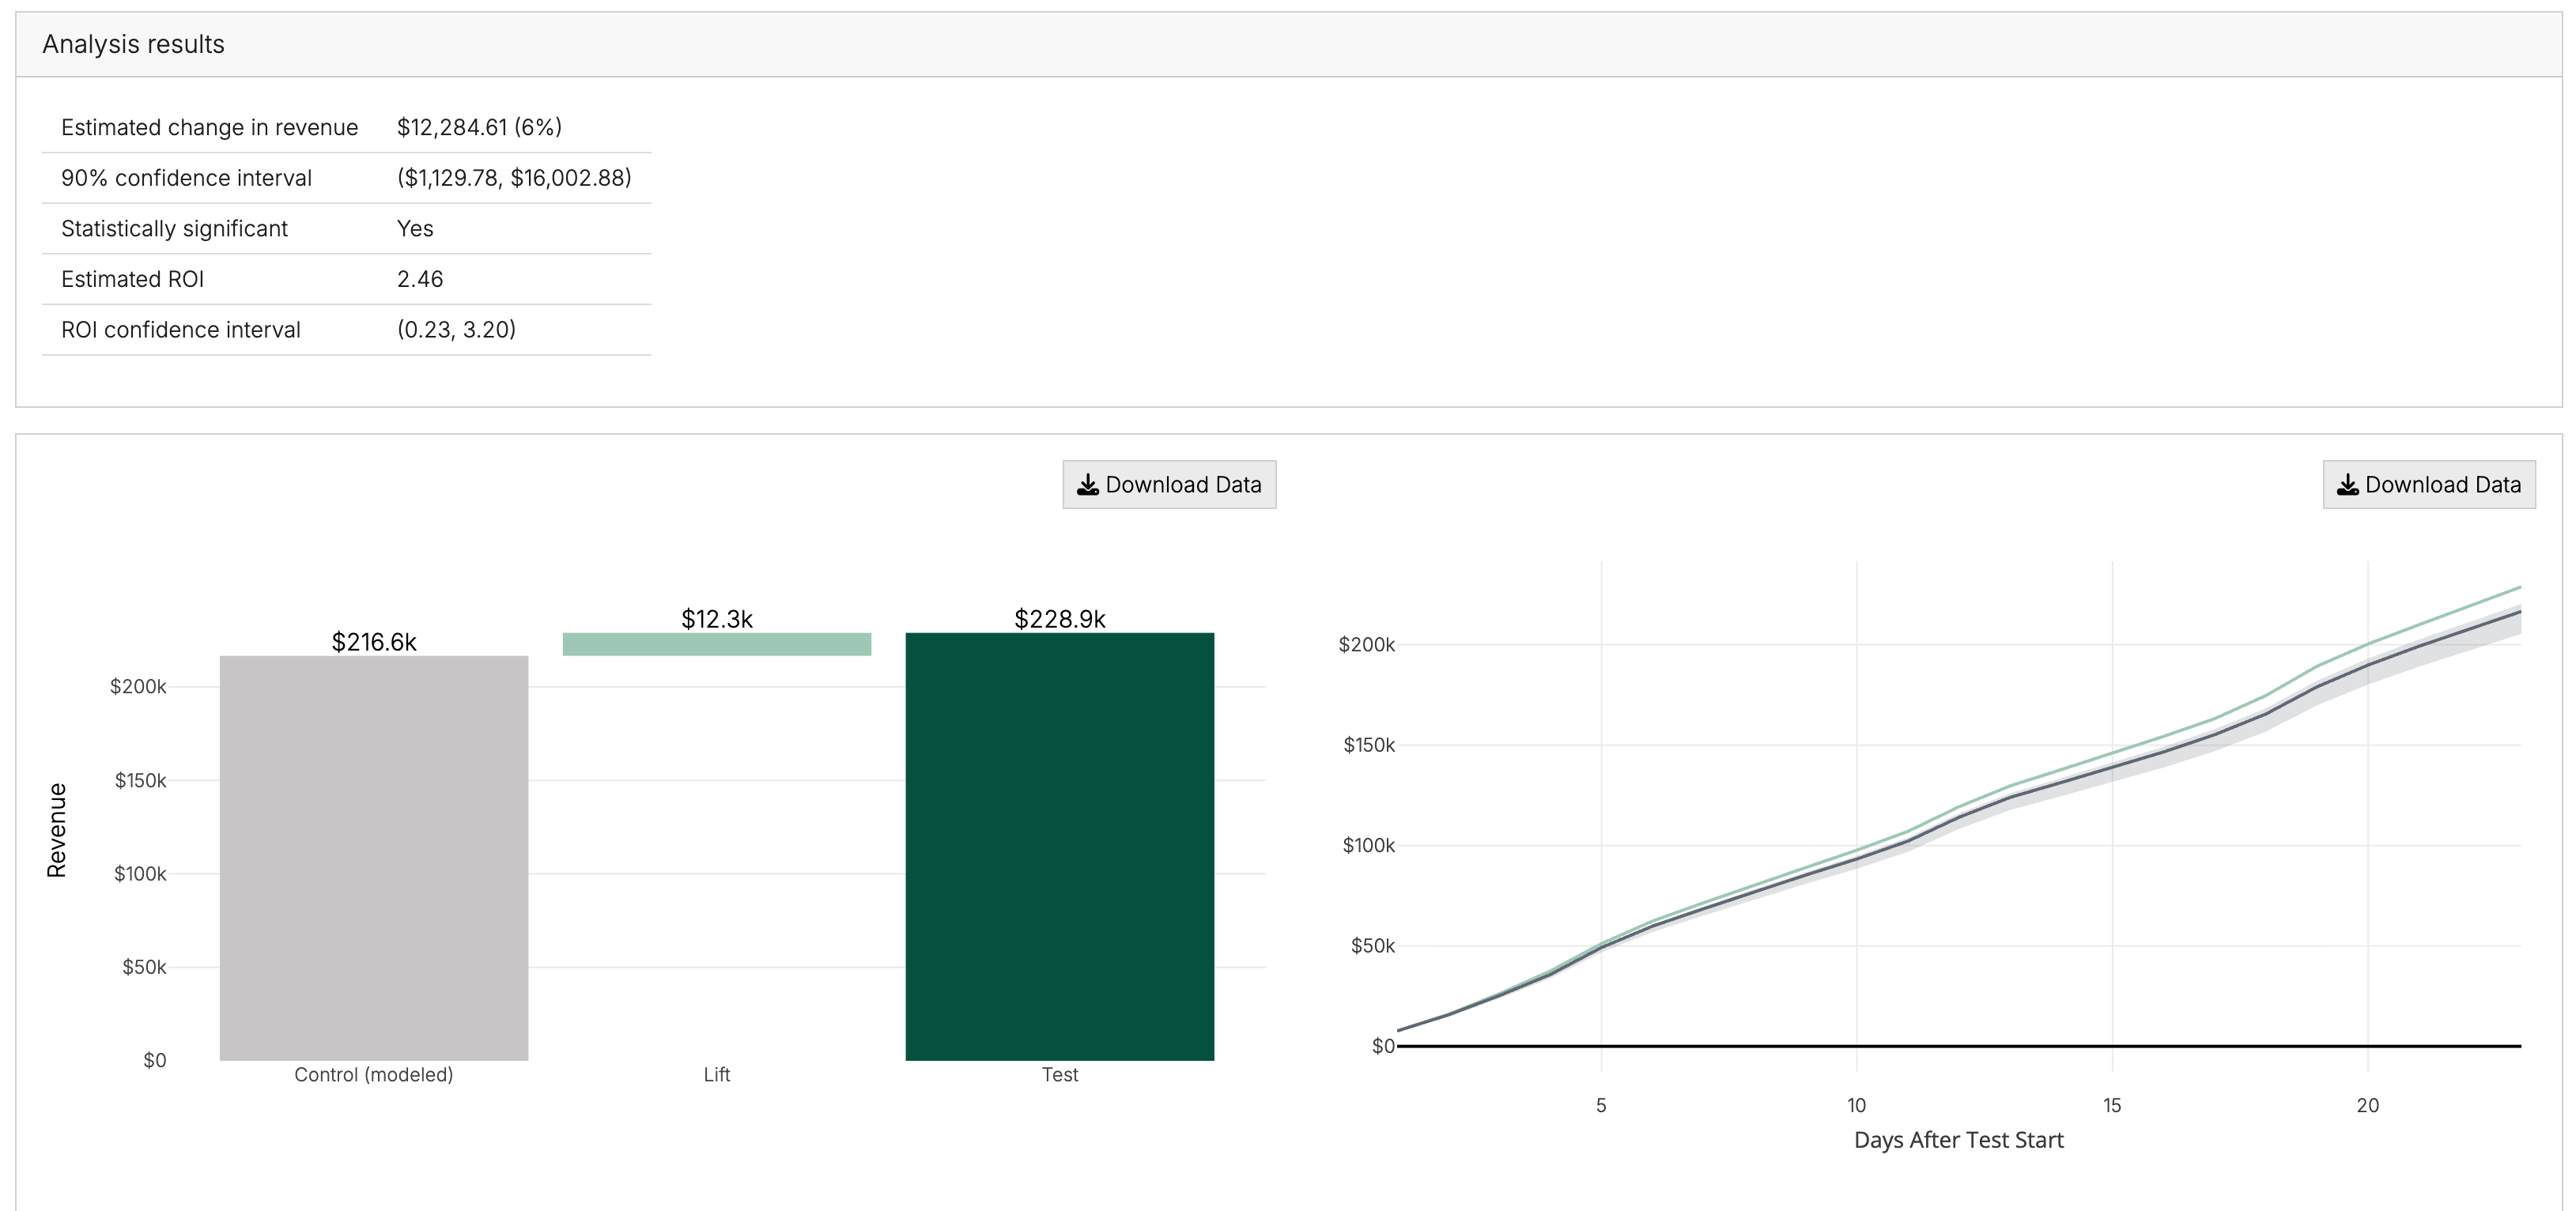This screenshot has width=2576, height=1211.
Task: Click the $12.3k lift label
Action: 716,619
